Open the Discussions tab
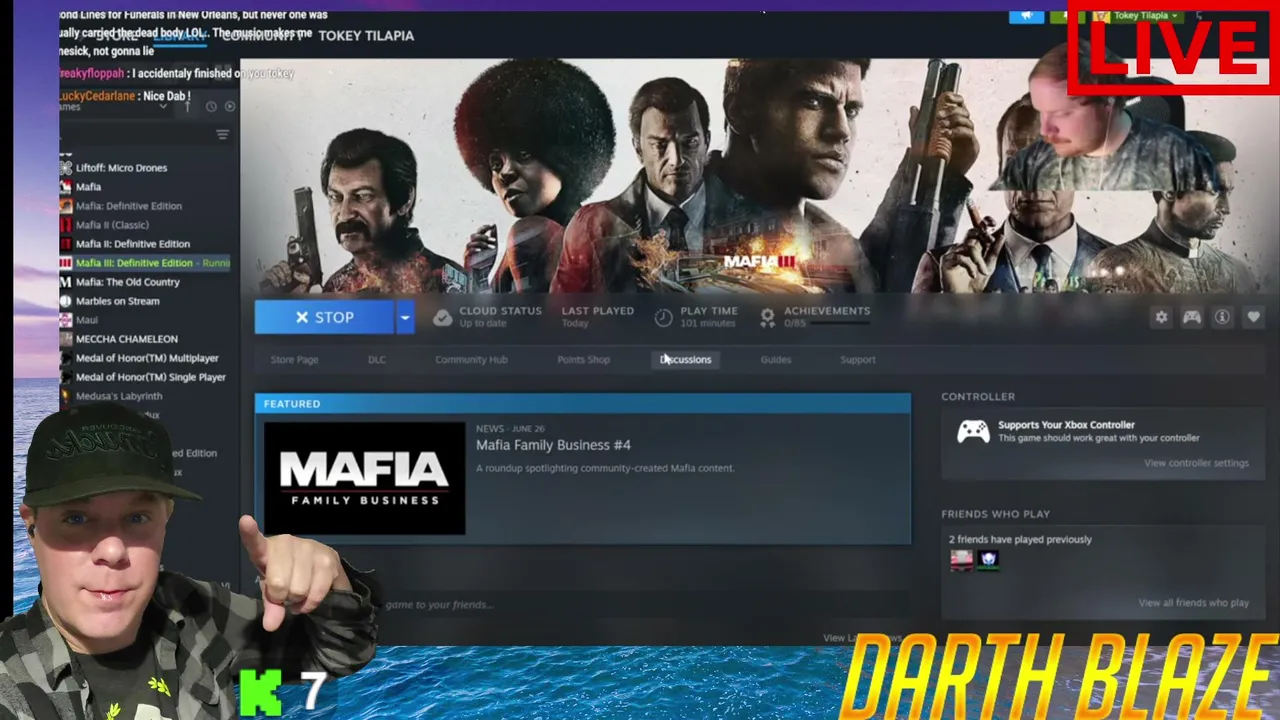The width and height of the screenshot is (1280, 720). [x=686, y=360]
